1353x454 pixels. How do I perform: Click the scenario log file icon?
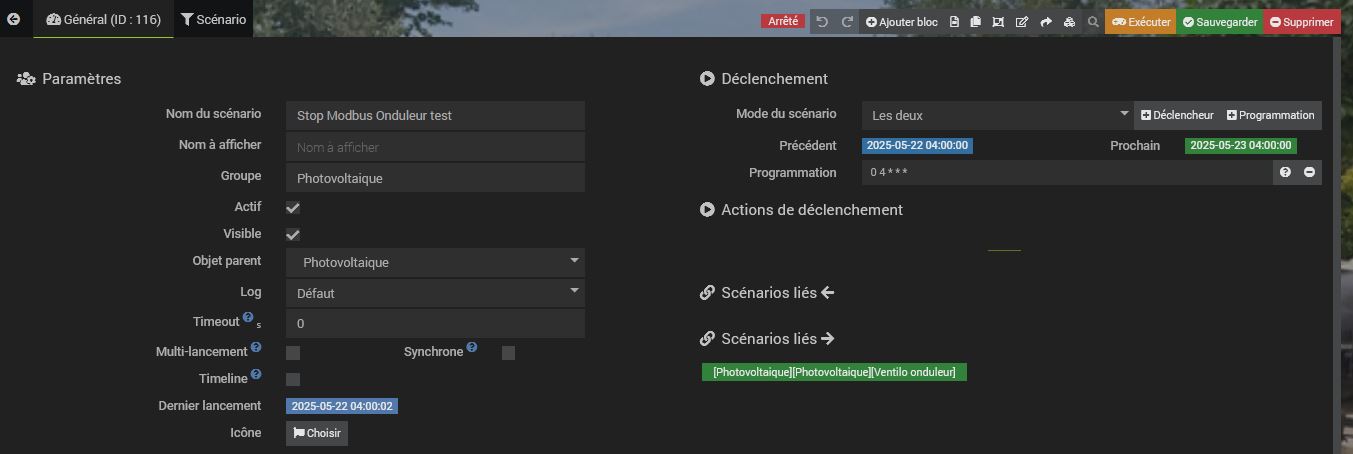(954, 21)
